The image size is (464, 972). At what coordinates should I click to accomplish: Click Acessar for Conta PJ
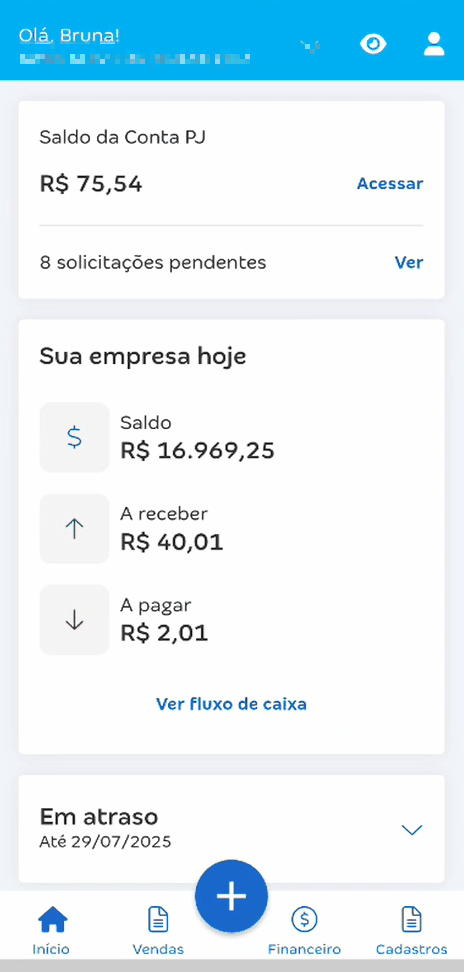click(390, 183)
